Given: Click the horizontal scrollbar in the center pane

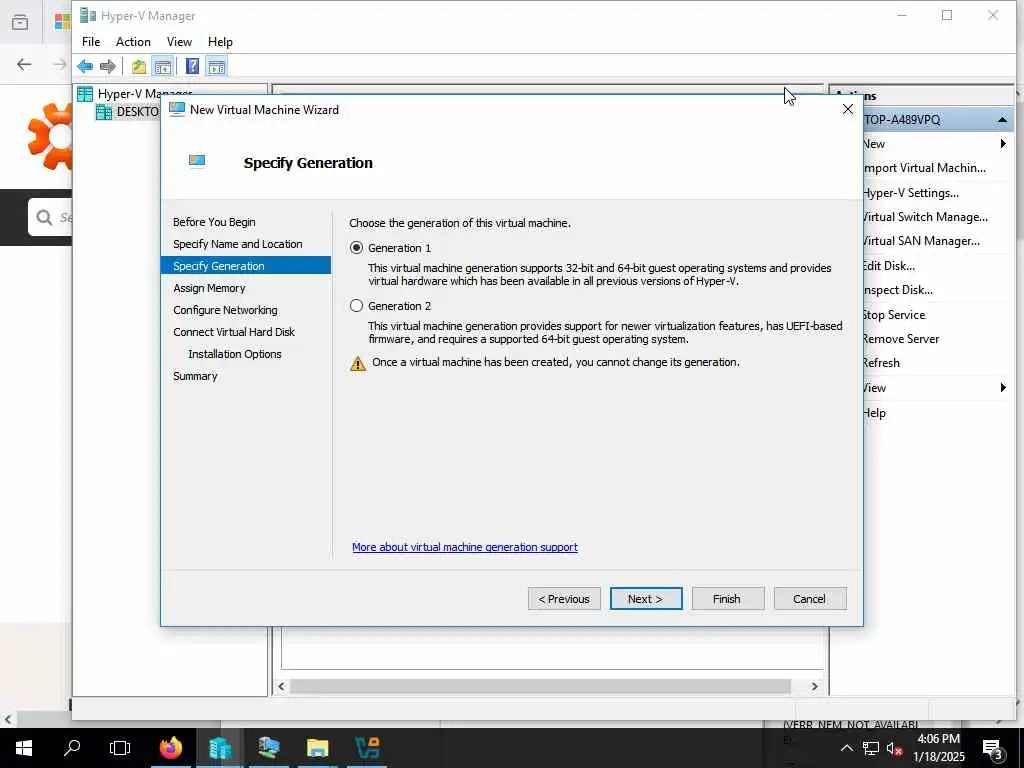Looking at the screenshot, I should (539, 686).
